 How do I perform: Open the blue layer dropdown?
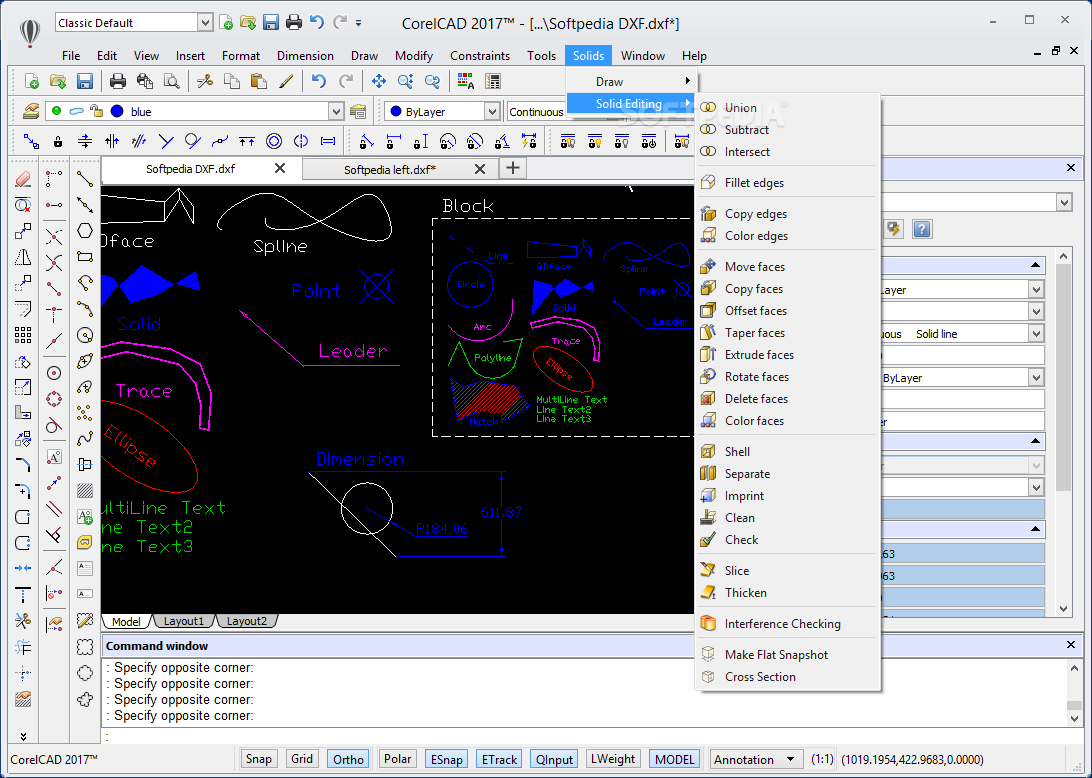[x=336, y=111]
